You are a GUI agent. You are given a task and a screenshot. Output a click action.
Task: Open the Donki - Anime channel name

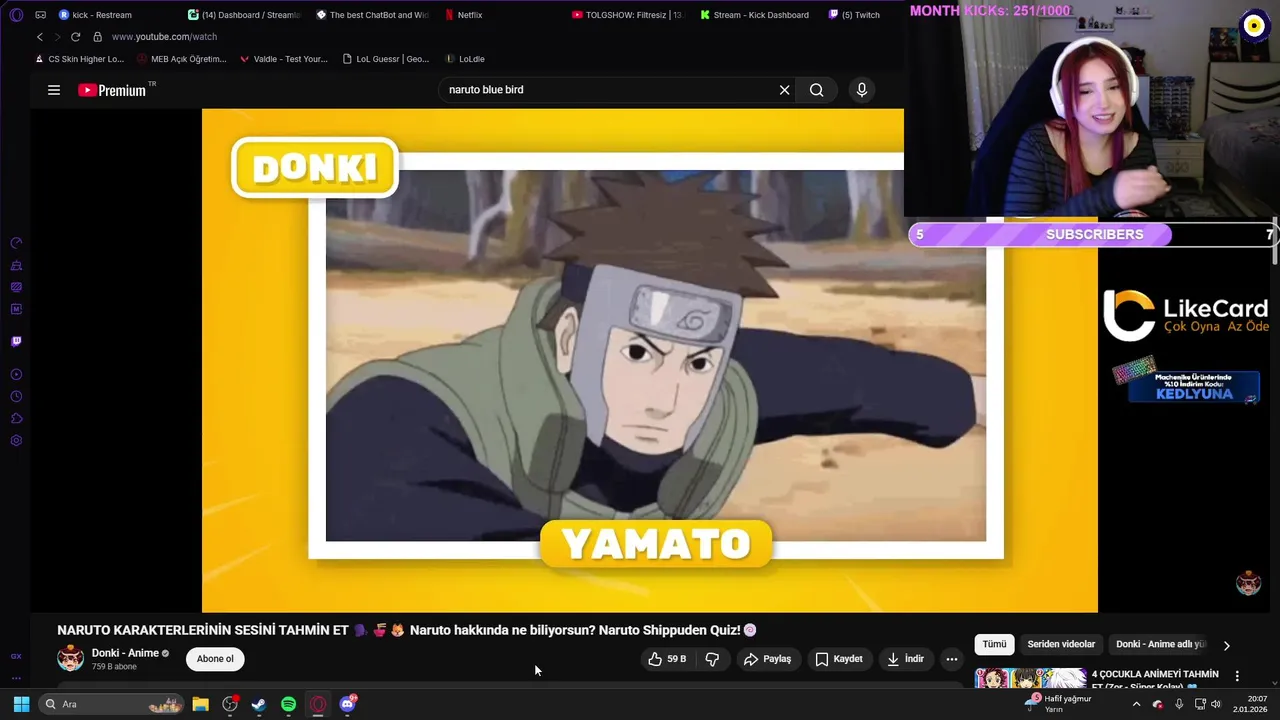tap(125, 653)
